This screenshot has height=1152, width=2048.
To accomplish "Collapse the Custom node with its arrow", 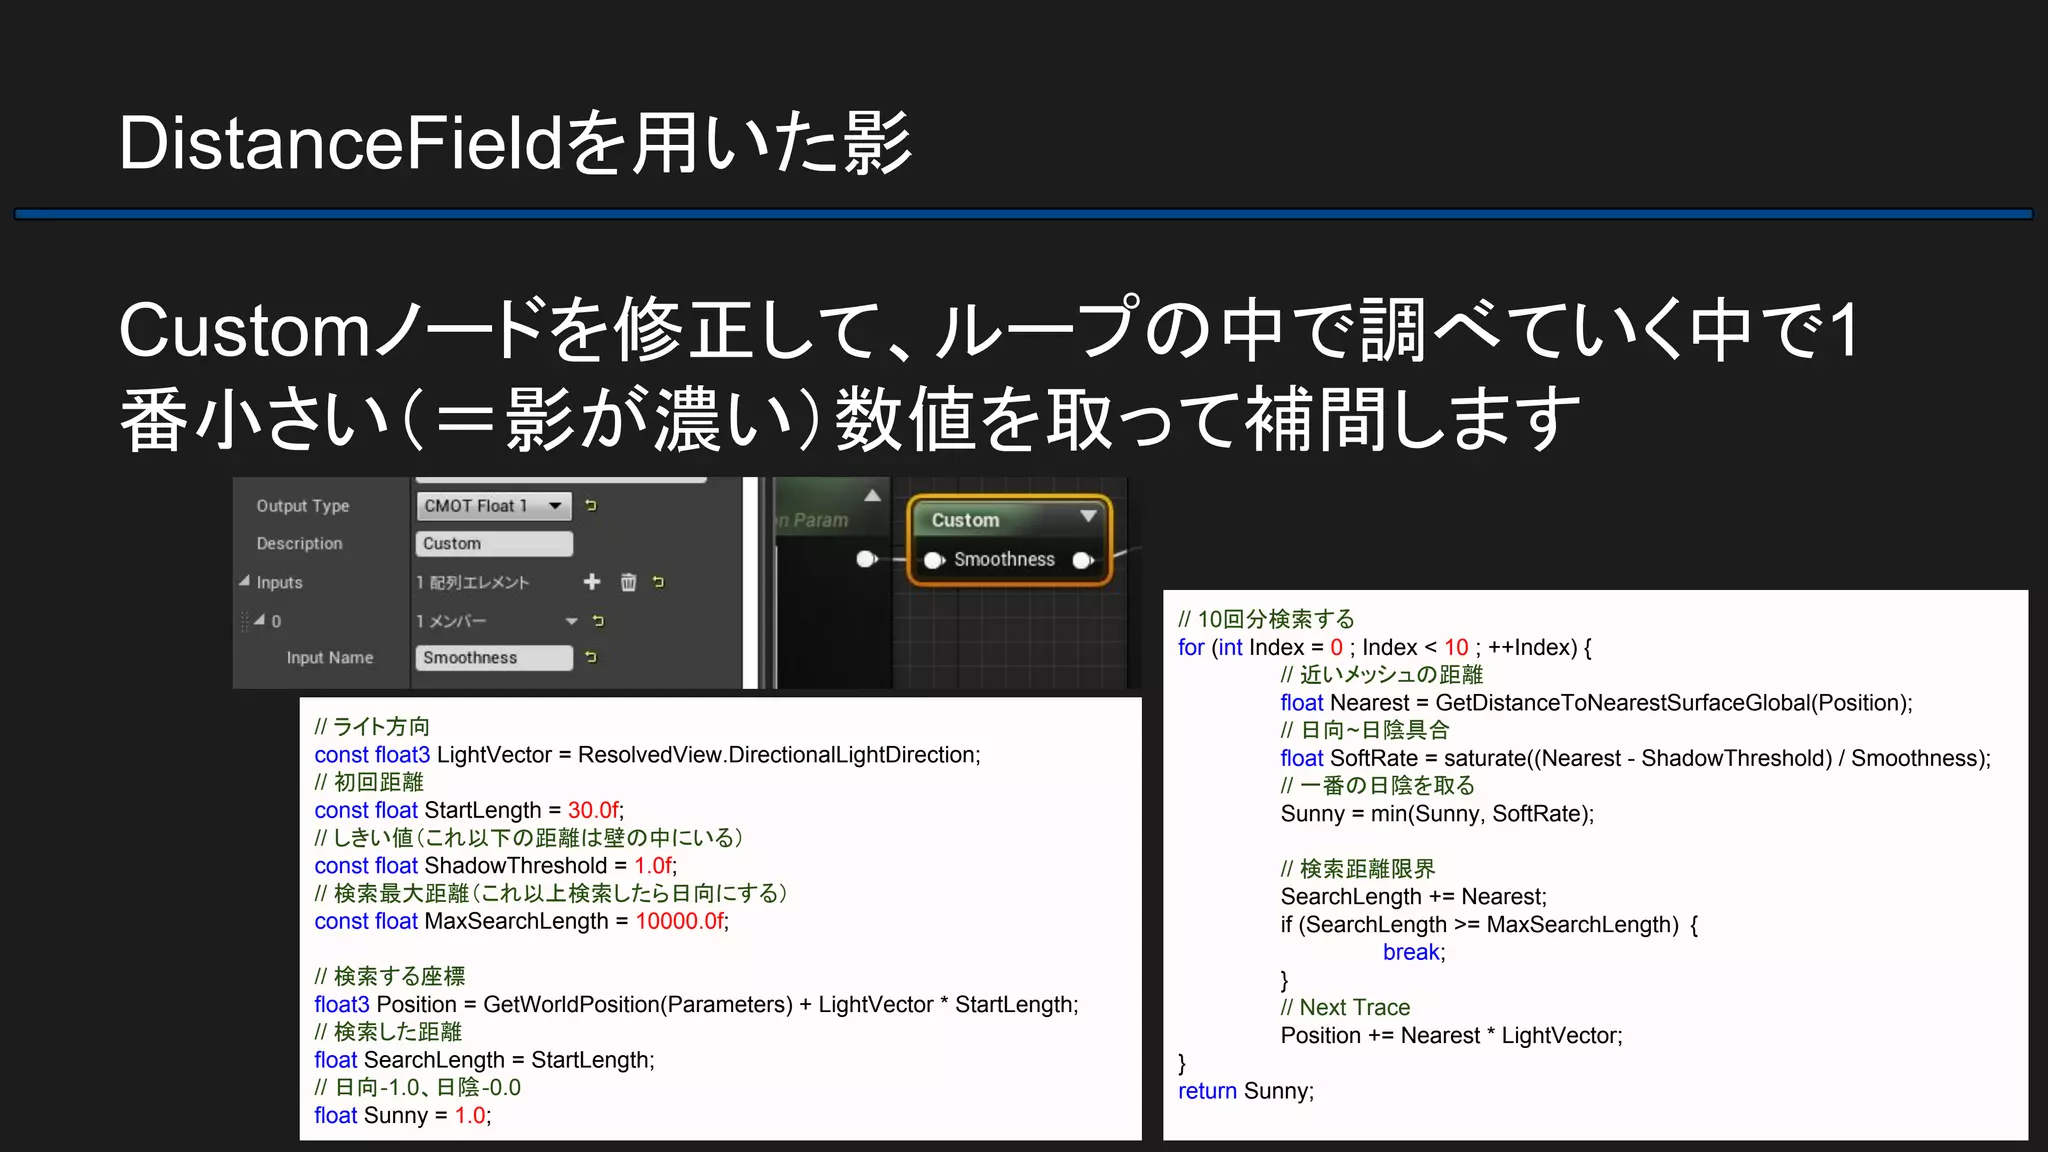I will click(1088, 517).
